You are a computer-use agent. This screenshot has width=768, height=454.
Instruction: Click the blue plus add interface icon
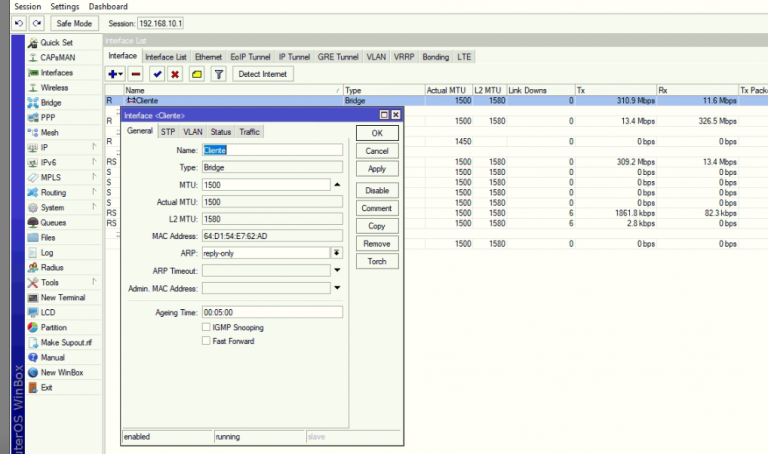click(113, 74)
